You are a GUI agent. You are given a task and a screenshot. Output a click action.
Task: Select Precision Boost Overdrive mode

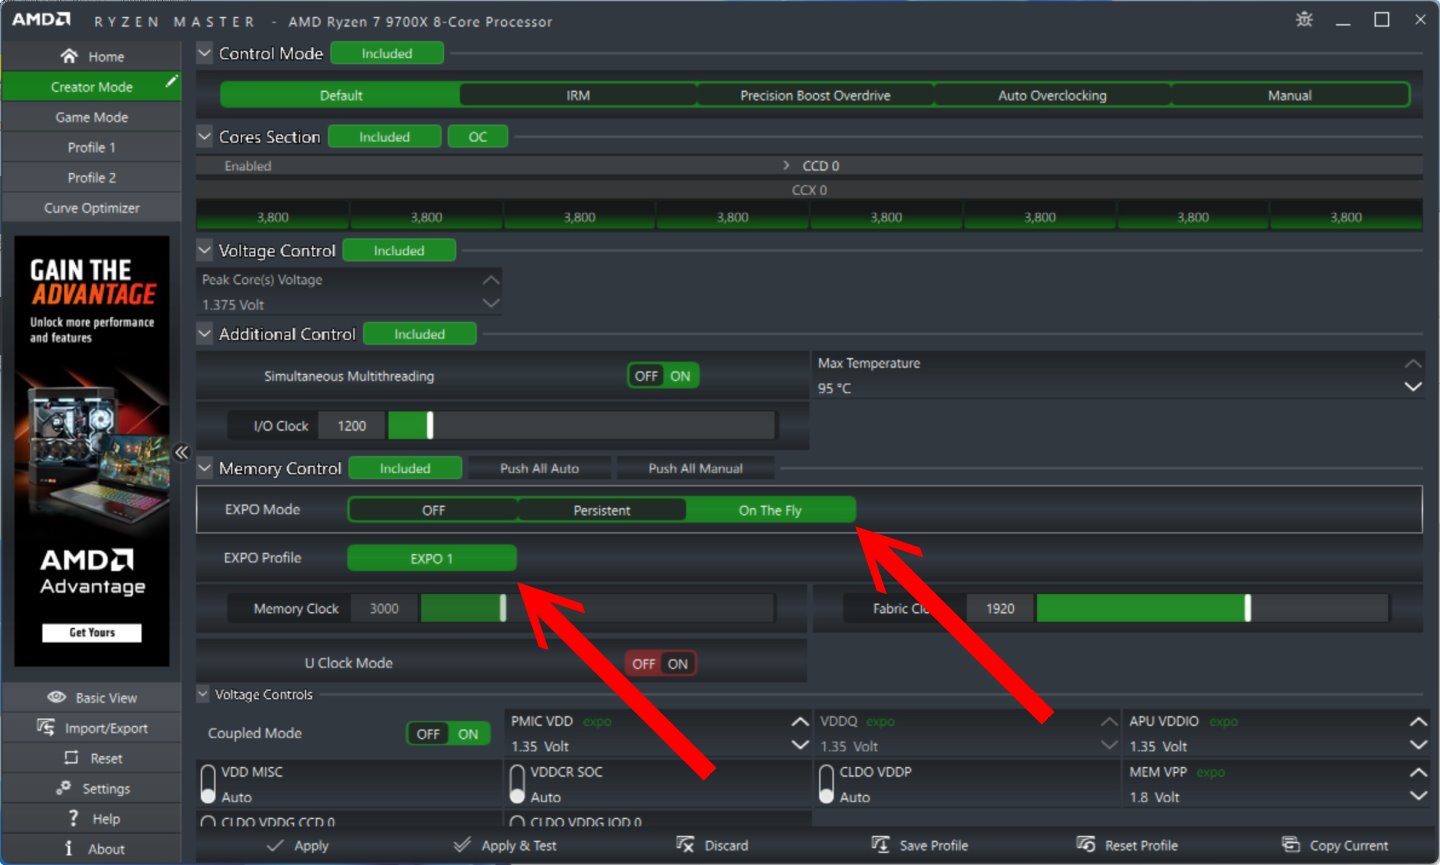tap(815, 95)
